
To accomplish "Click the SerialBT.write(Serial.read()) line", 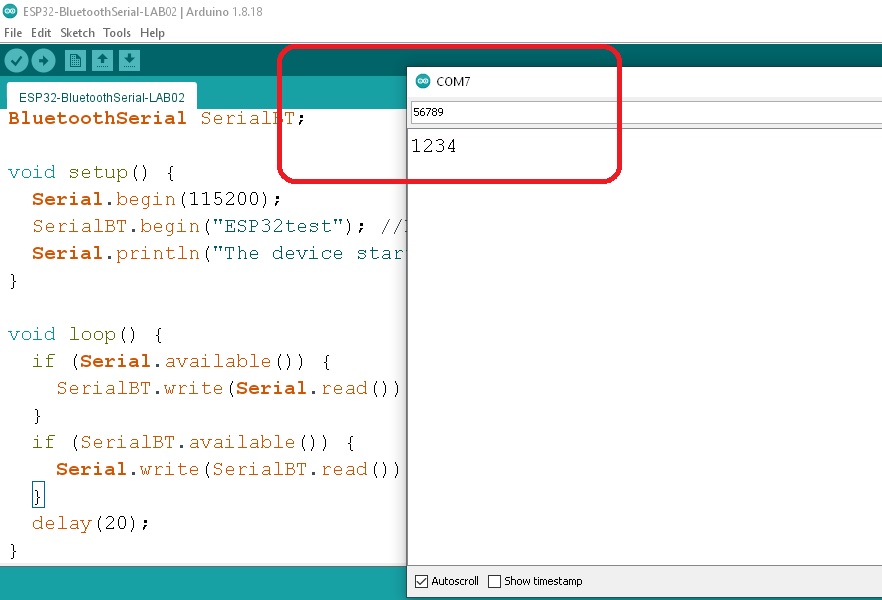I will (228, 388).
